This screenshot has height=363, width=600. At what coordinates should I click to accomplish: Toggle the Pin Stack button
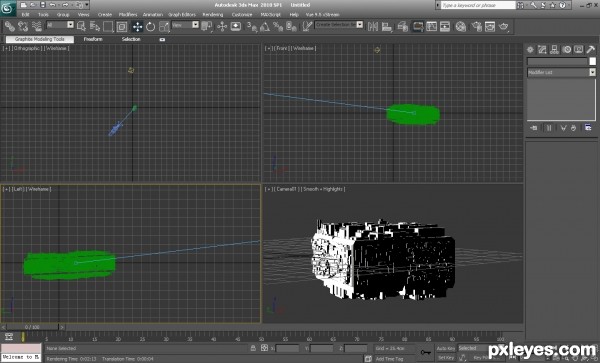coord(534,128)
